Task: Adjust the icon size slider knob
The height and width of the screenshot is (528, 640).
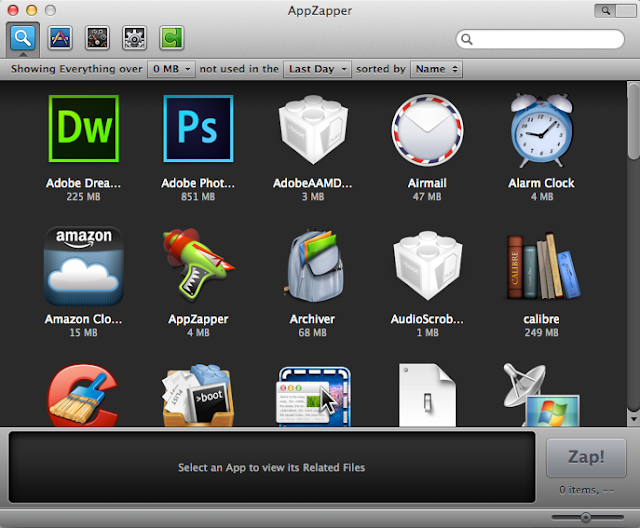Action: click(586, 517)
